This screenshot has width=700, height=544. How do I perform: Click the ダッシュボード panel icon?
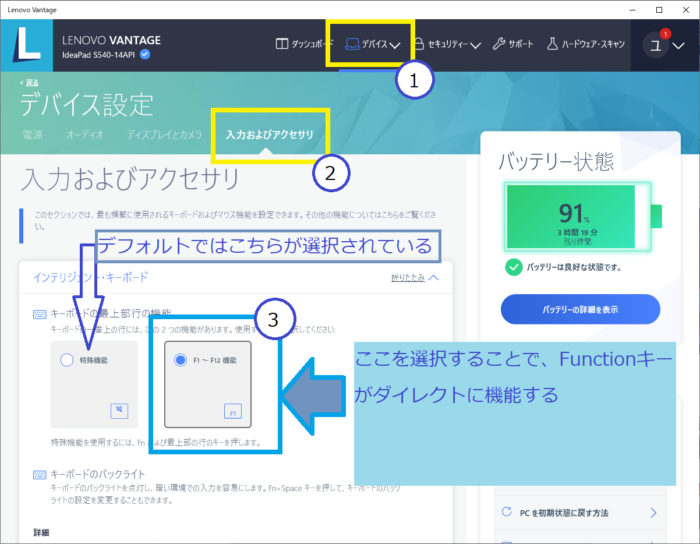pos(282,44)
